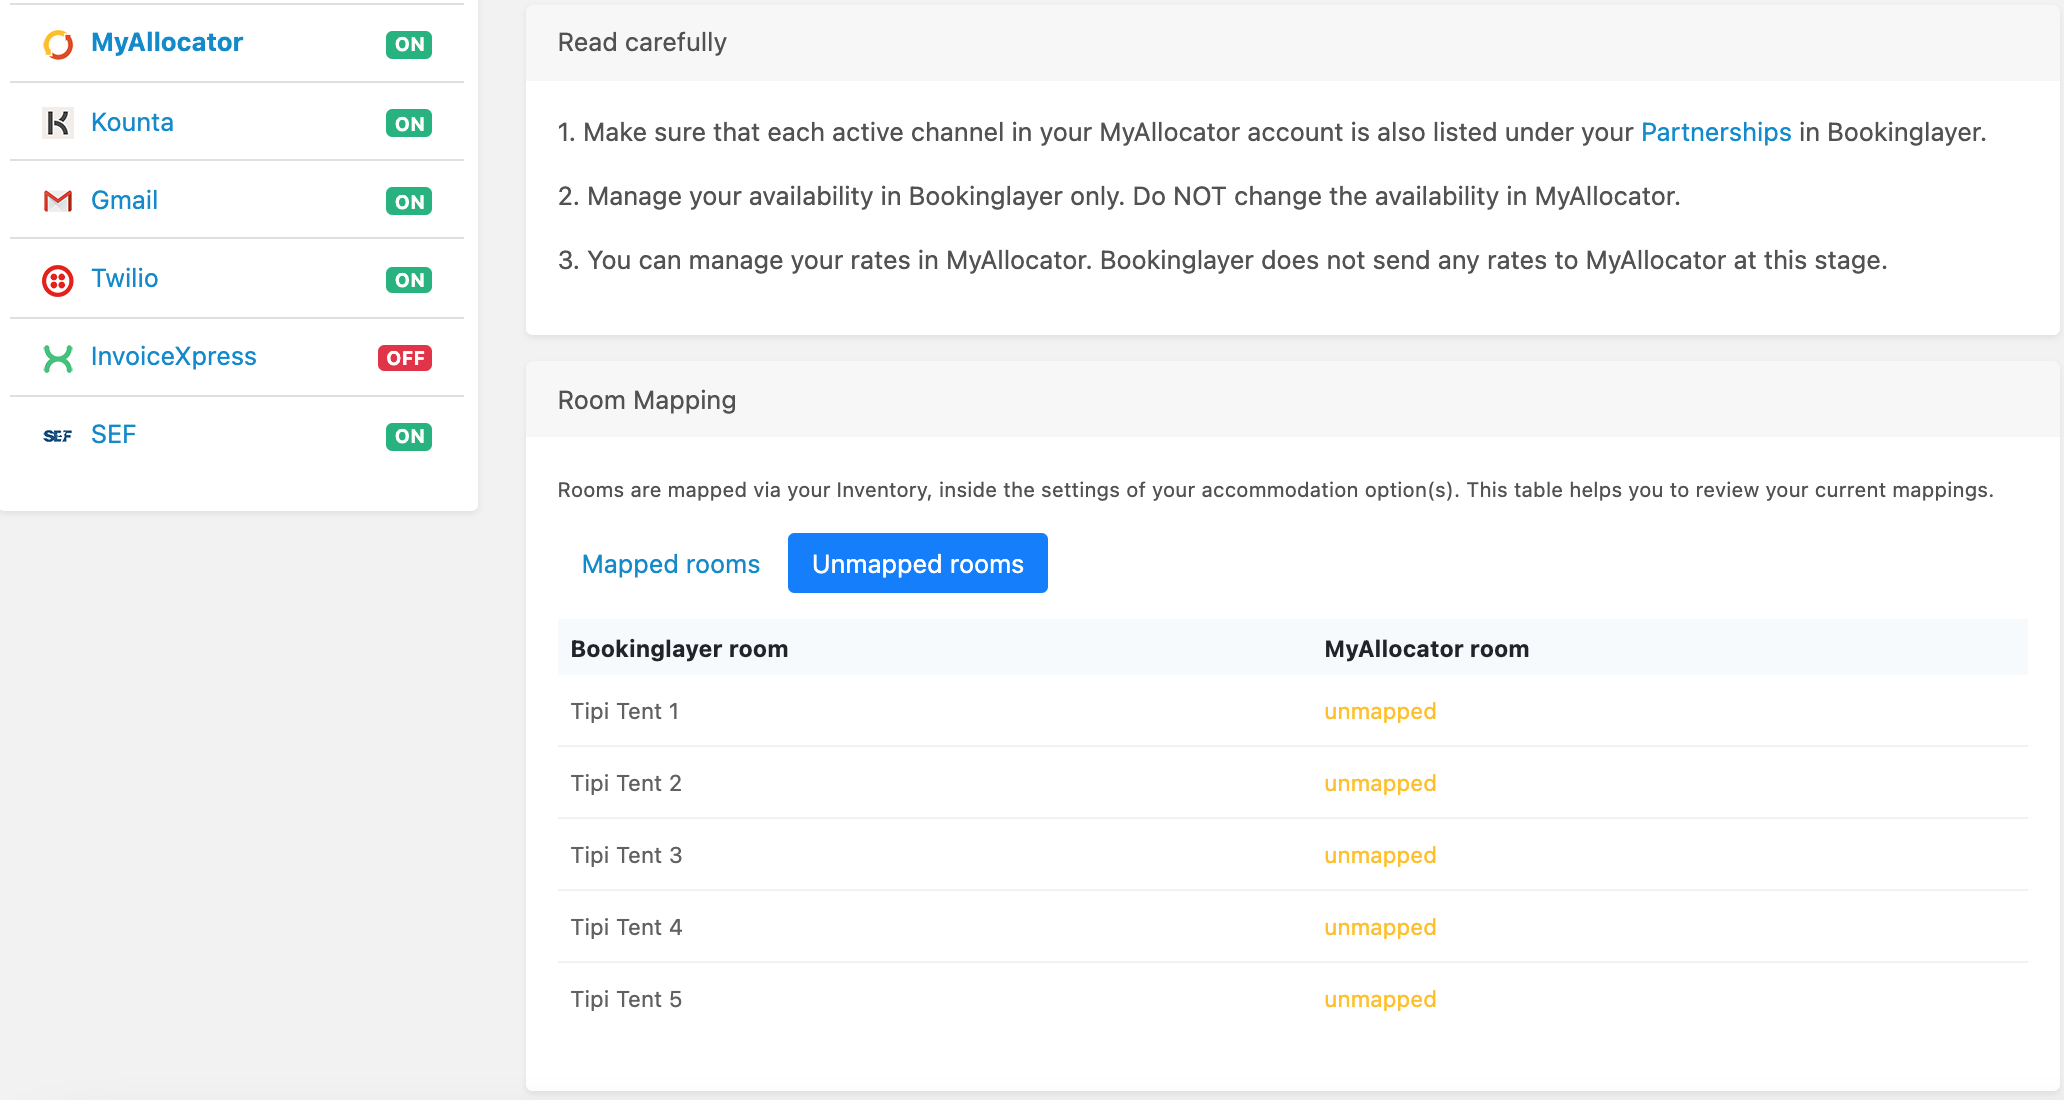Open the SEF integration link
Screen dimensions: 2064x1100
[113, 434]
